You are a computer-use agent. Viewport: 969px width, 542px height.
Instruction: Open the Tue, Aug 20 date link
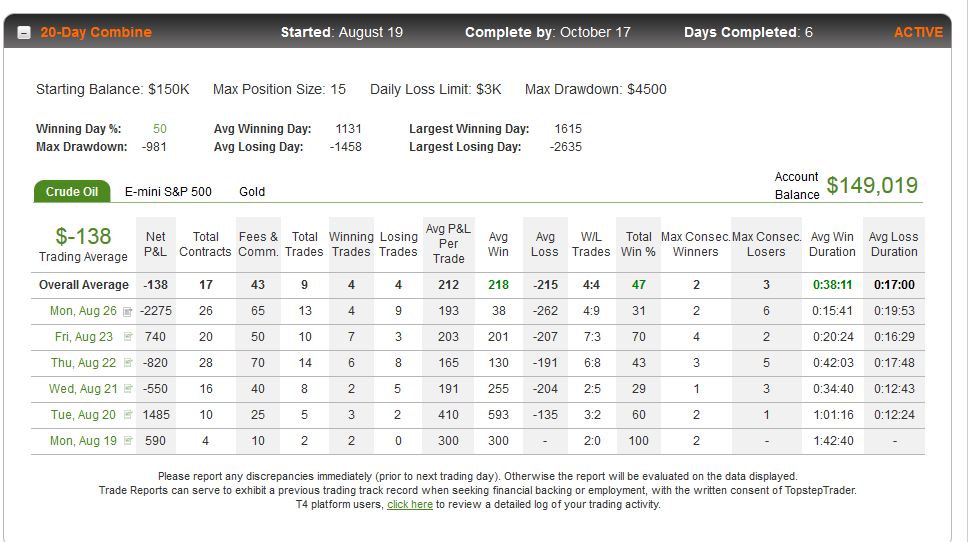83,415
